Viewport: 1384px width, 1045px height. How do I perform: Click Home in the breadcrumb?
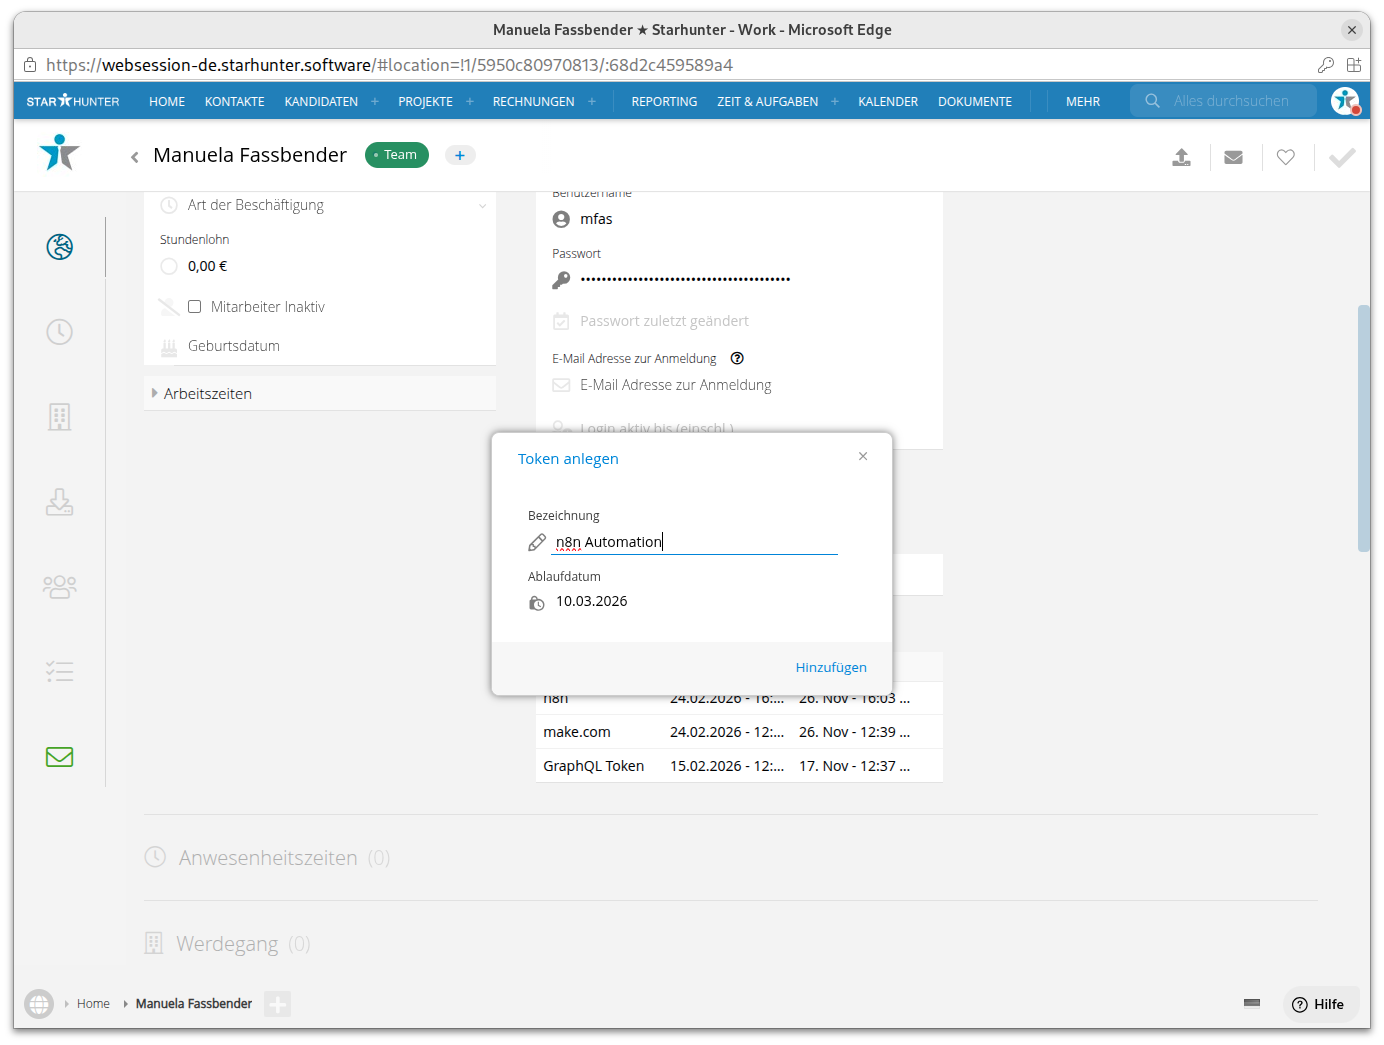point(93,1004)
